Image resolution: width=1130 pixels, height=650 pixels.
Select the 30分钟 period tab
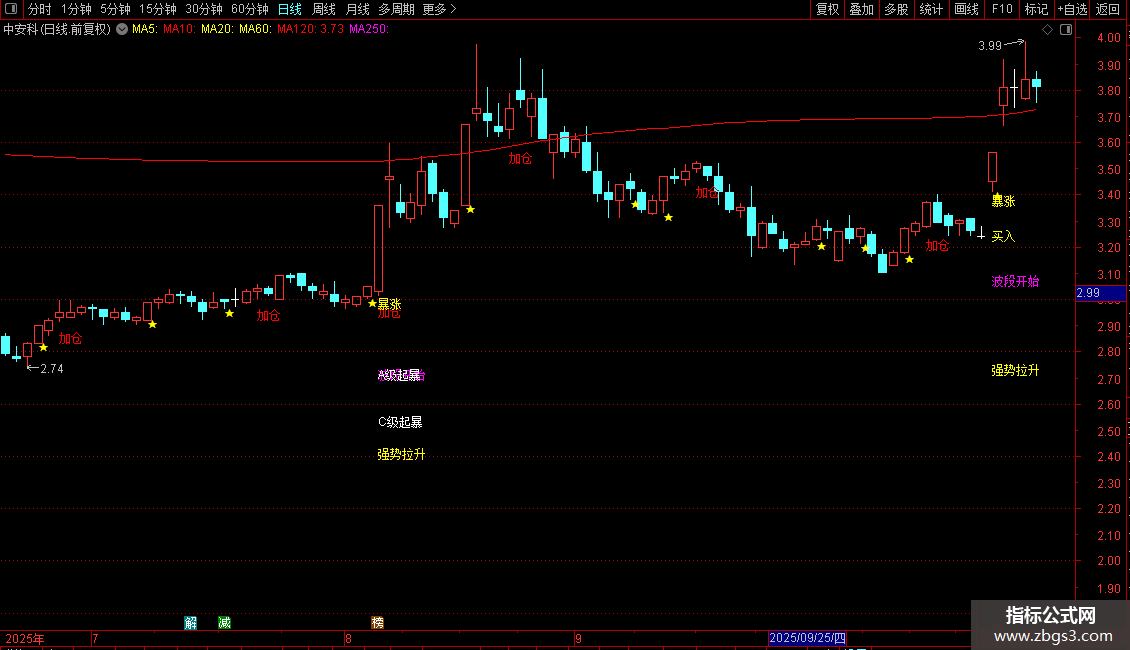tap(204, 9)
